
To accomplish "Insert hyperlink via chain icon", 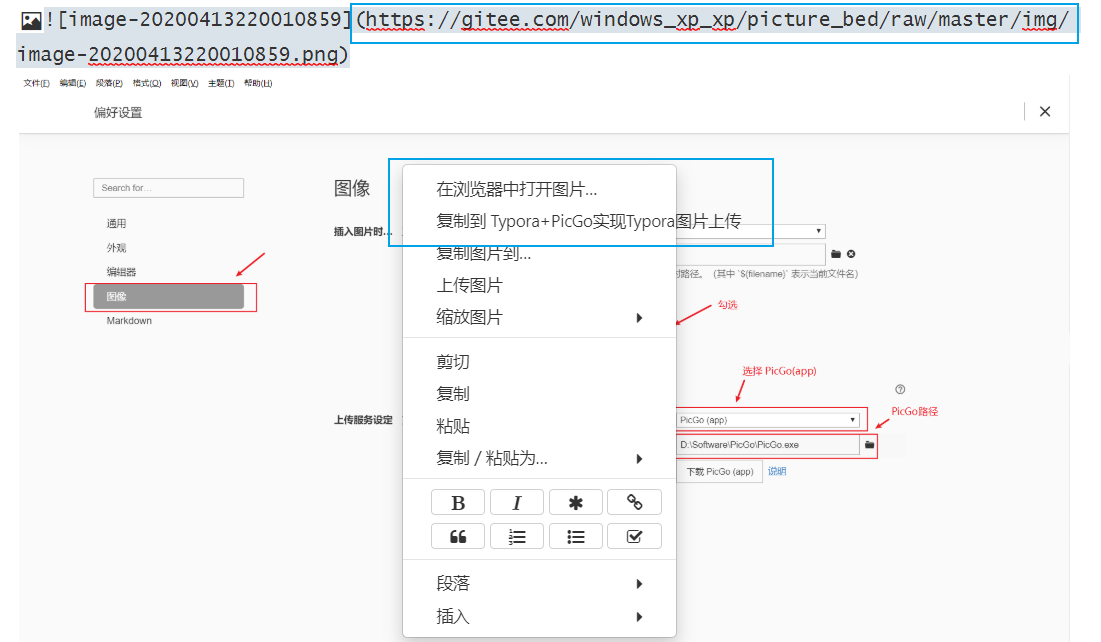I will pos(634,503).
